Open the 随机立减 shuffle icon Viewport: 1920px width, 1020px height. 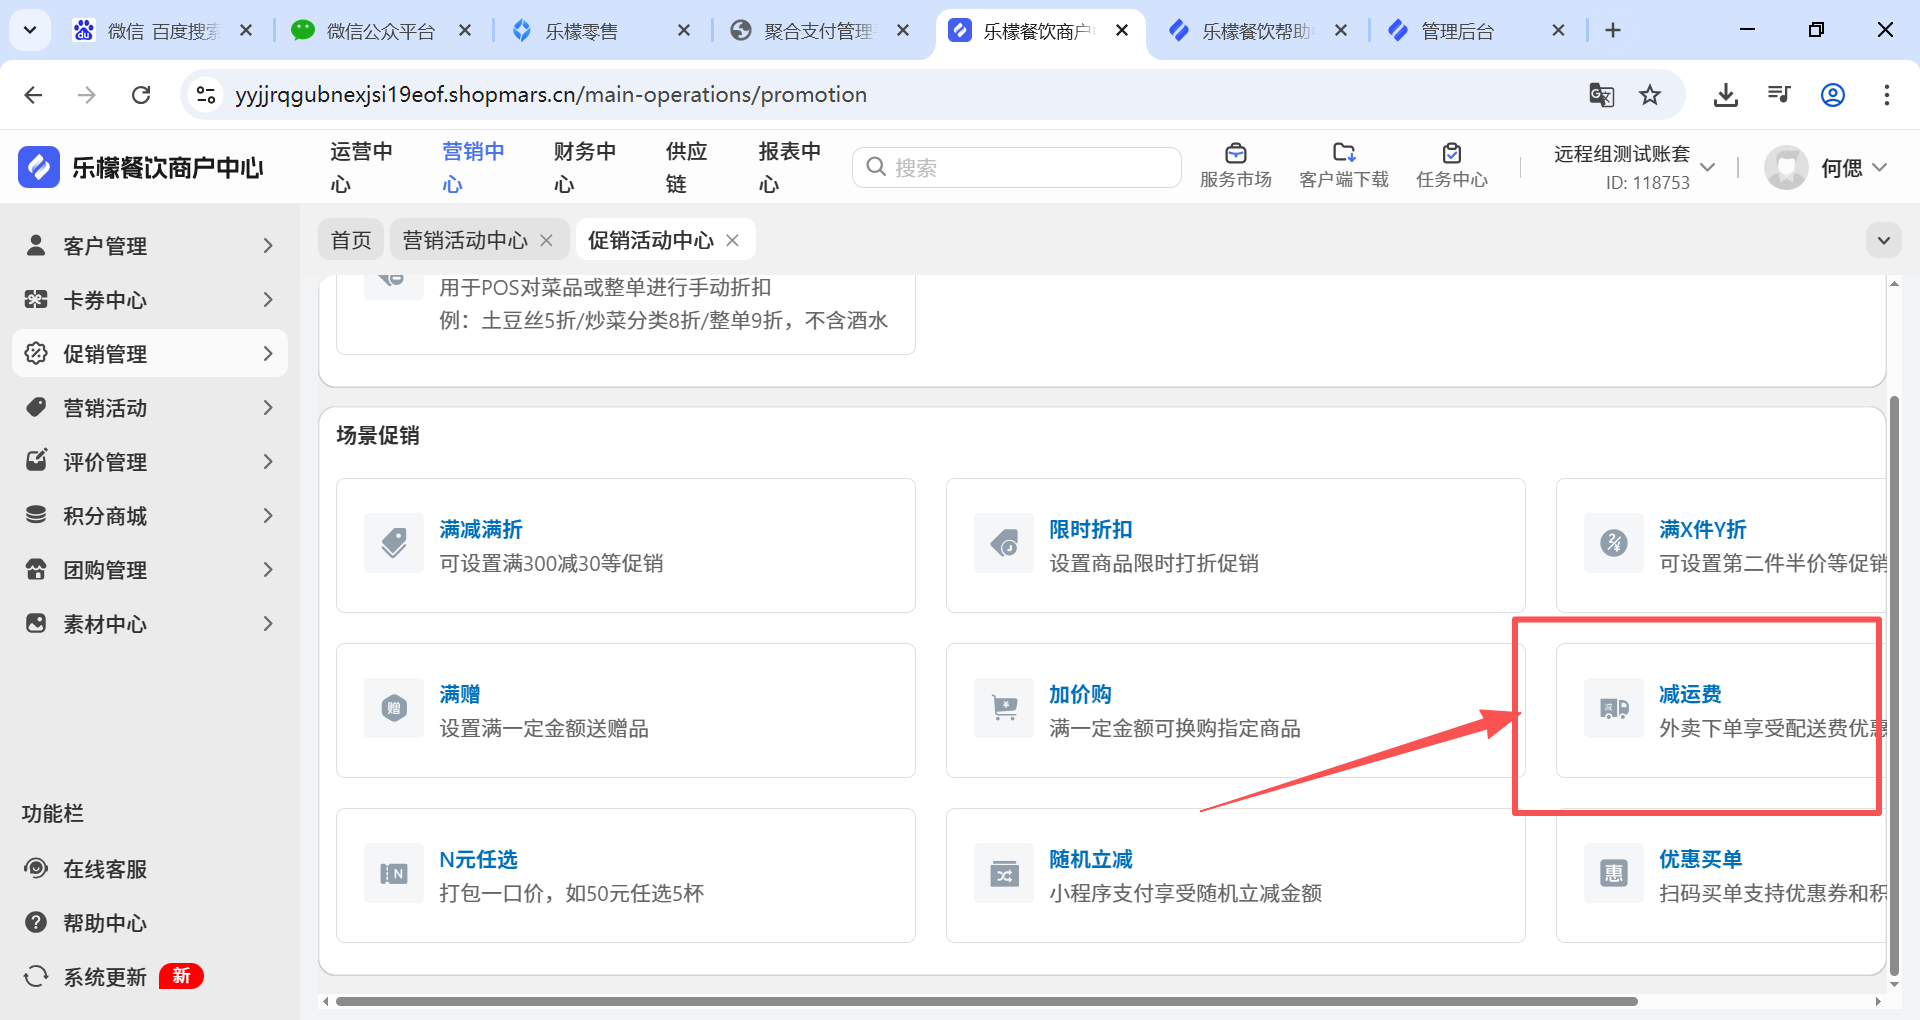(1004, 873)
